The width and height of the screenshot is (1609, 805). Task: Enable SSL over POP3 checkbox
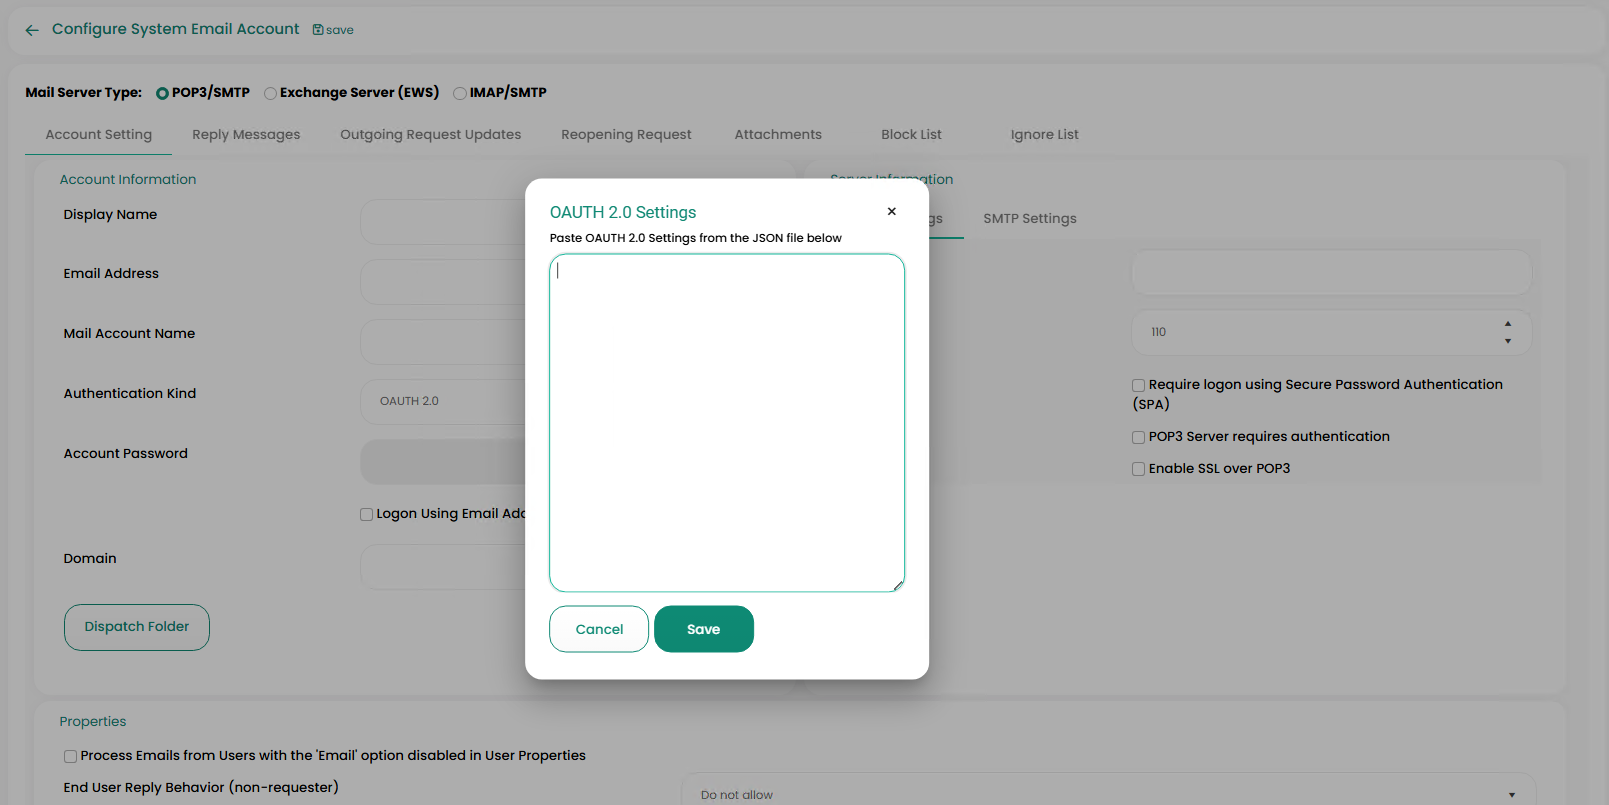tap(1138, 469)
